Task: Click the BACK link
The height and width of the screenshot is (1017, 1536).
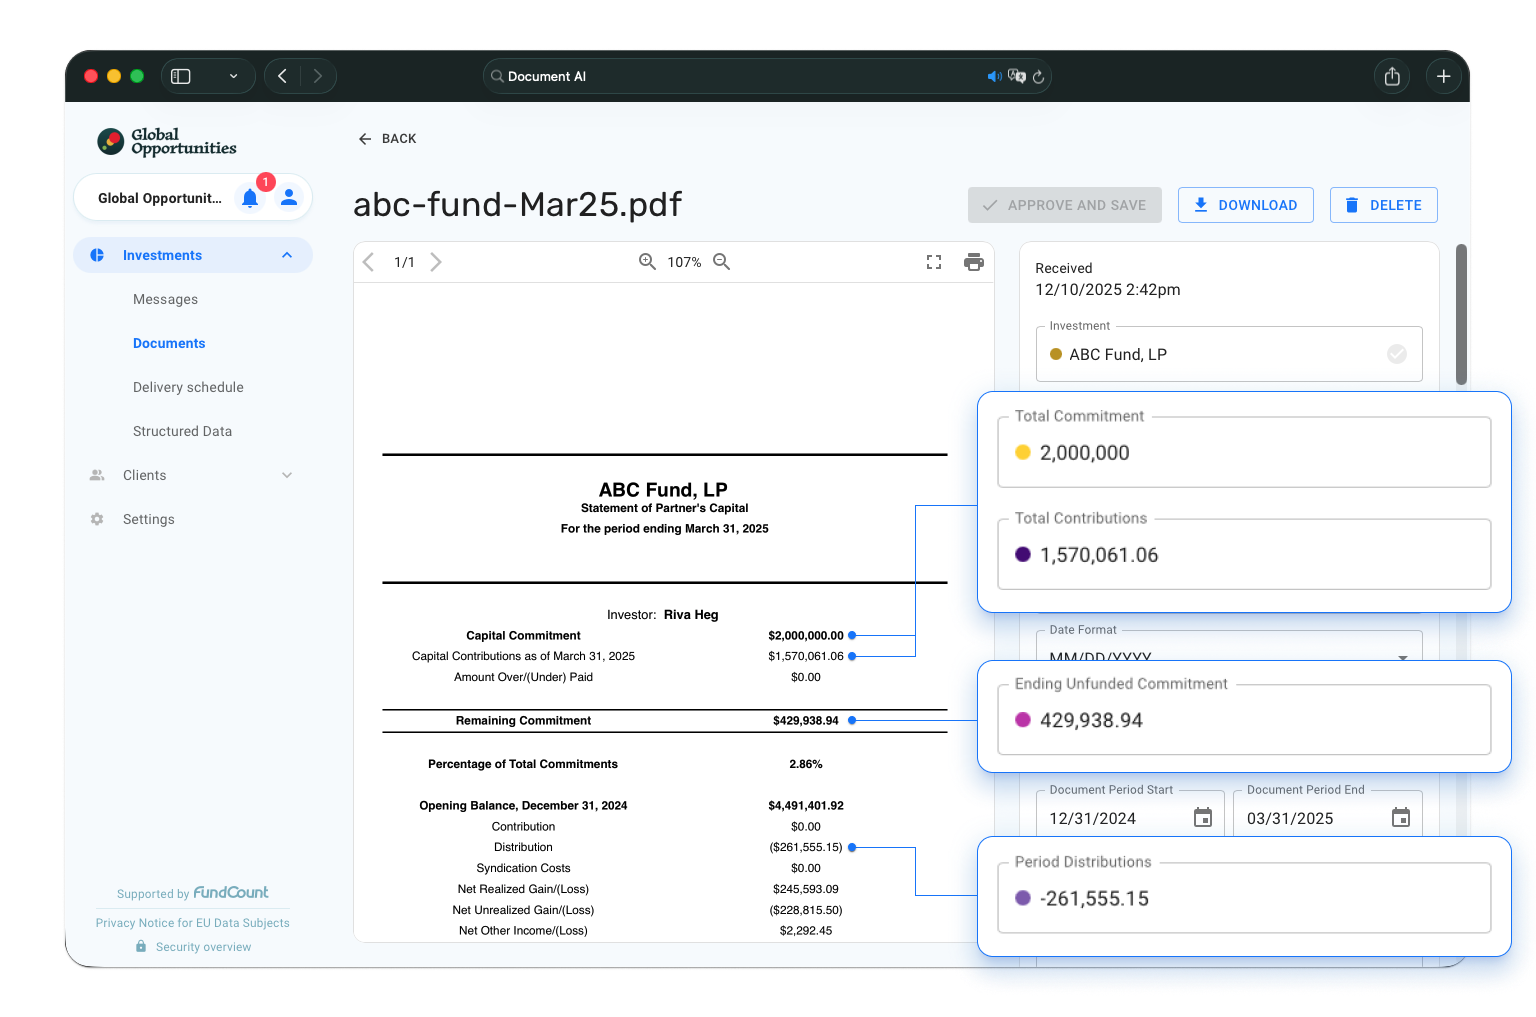Action: coord(387,139)
